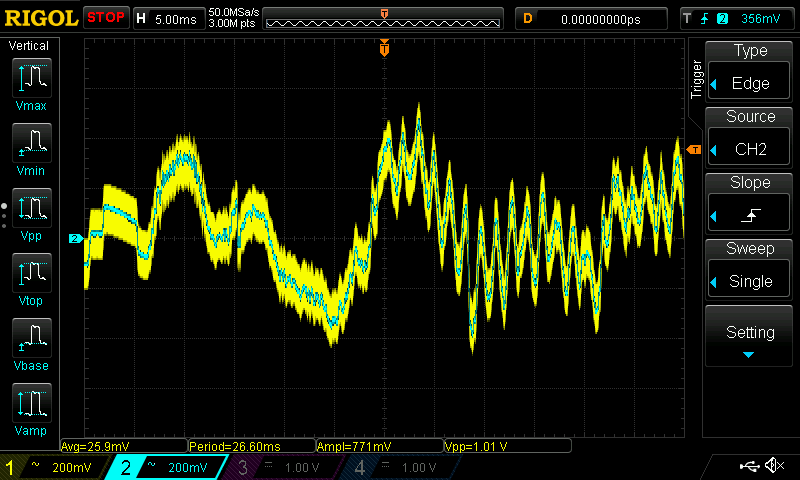
Task: Select the Vmax measurement icon
Action: (32, 78)
